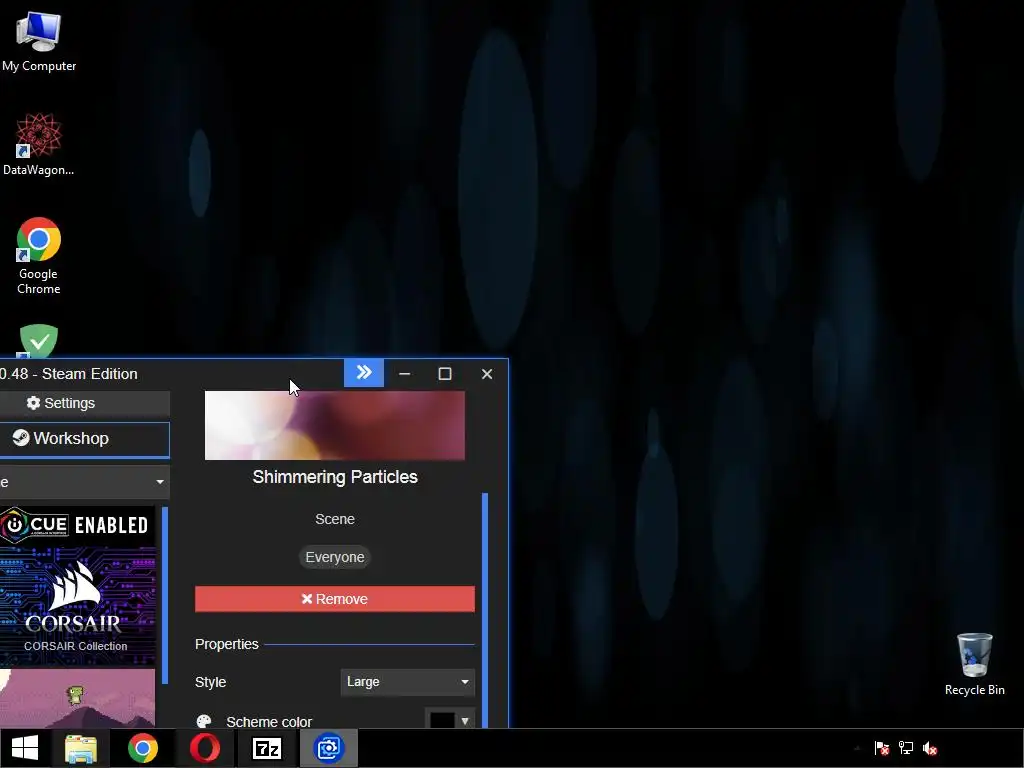Remove the Shimmering Particles wallpaper
Viewport: 1024px width, 768px height.
pos(334,599)
